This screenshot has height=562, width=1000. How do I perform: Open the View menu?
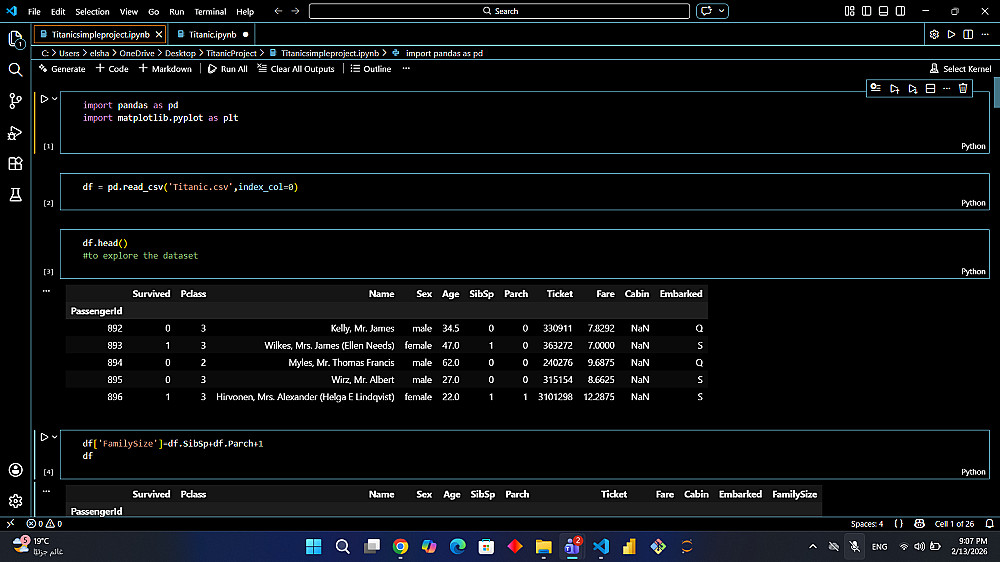(x=129, y=11)
